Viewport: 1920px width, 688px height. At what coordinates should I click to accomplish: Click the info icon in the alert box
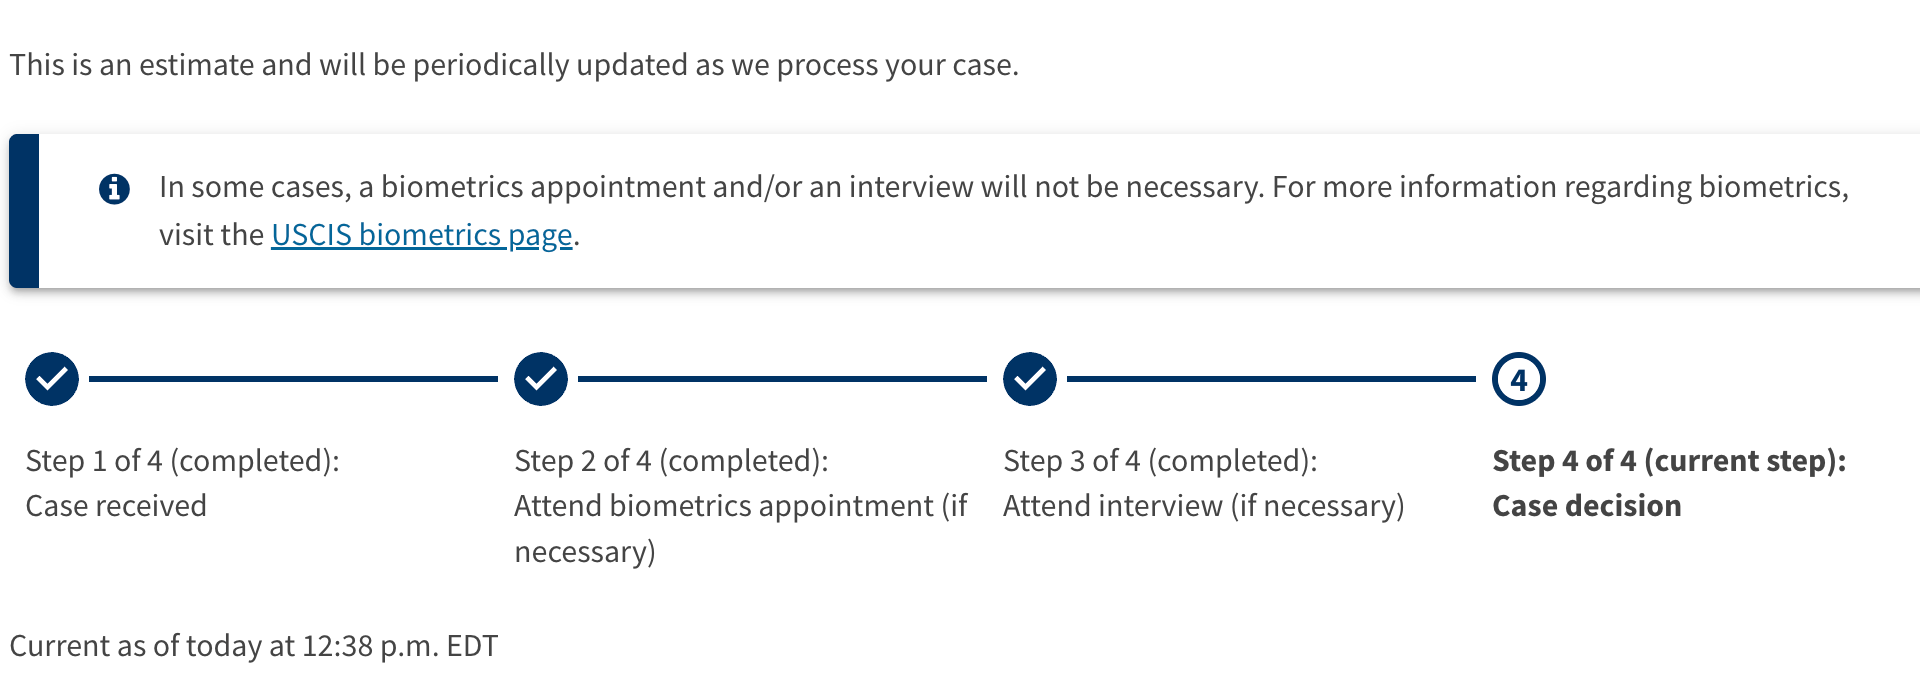114,188
